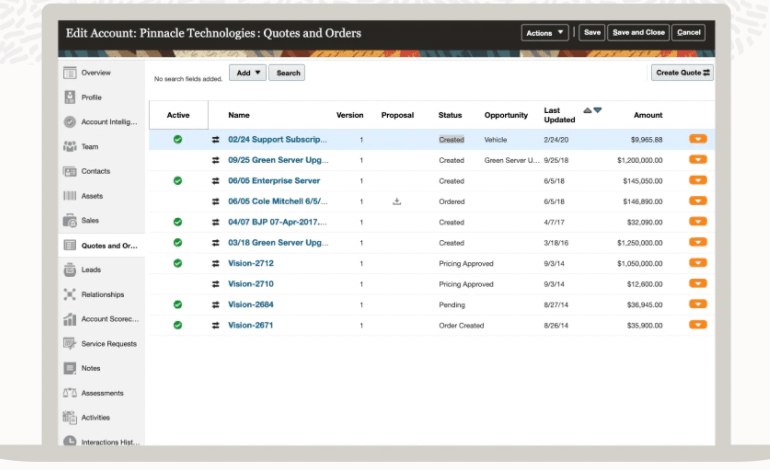Open the Contacts sidebar icon
This screenshot has height=470, width=770.
click(70, 171)
